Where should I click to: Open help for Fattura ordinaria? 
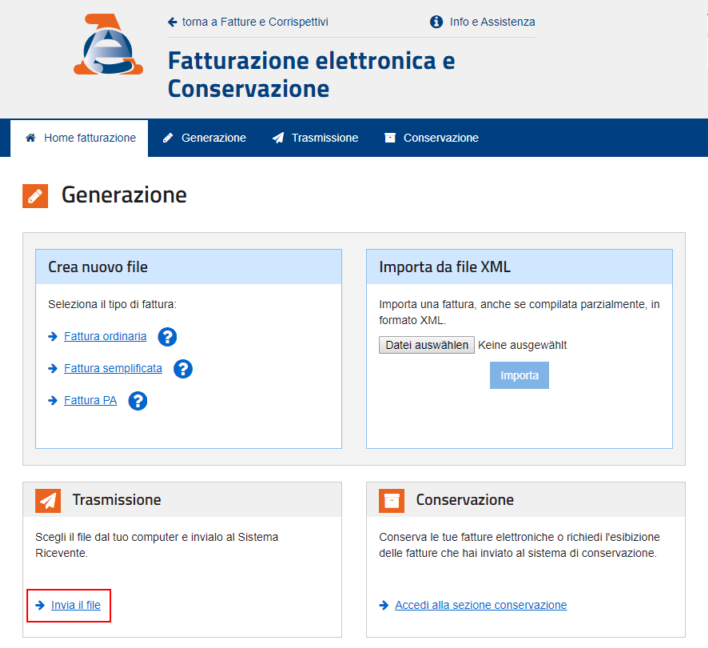click(x=167, y=337)
